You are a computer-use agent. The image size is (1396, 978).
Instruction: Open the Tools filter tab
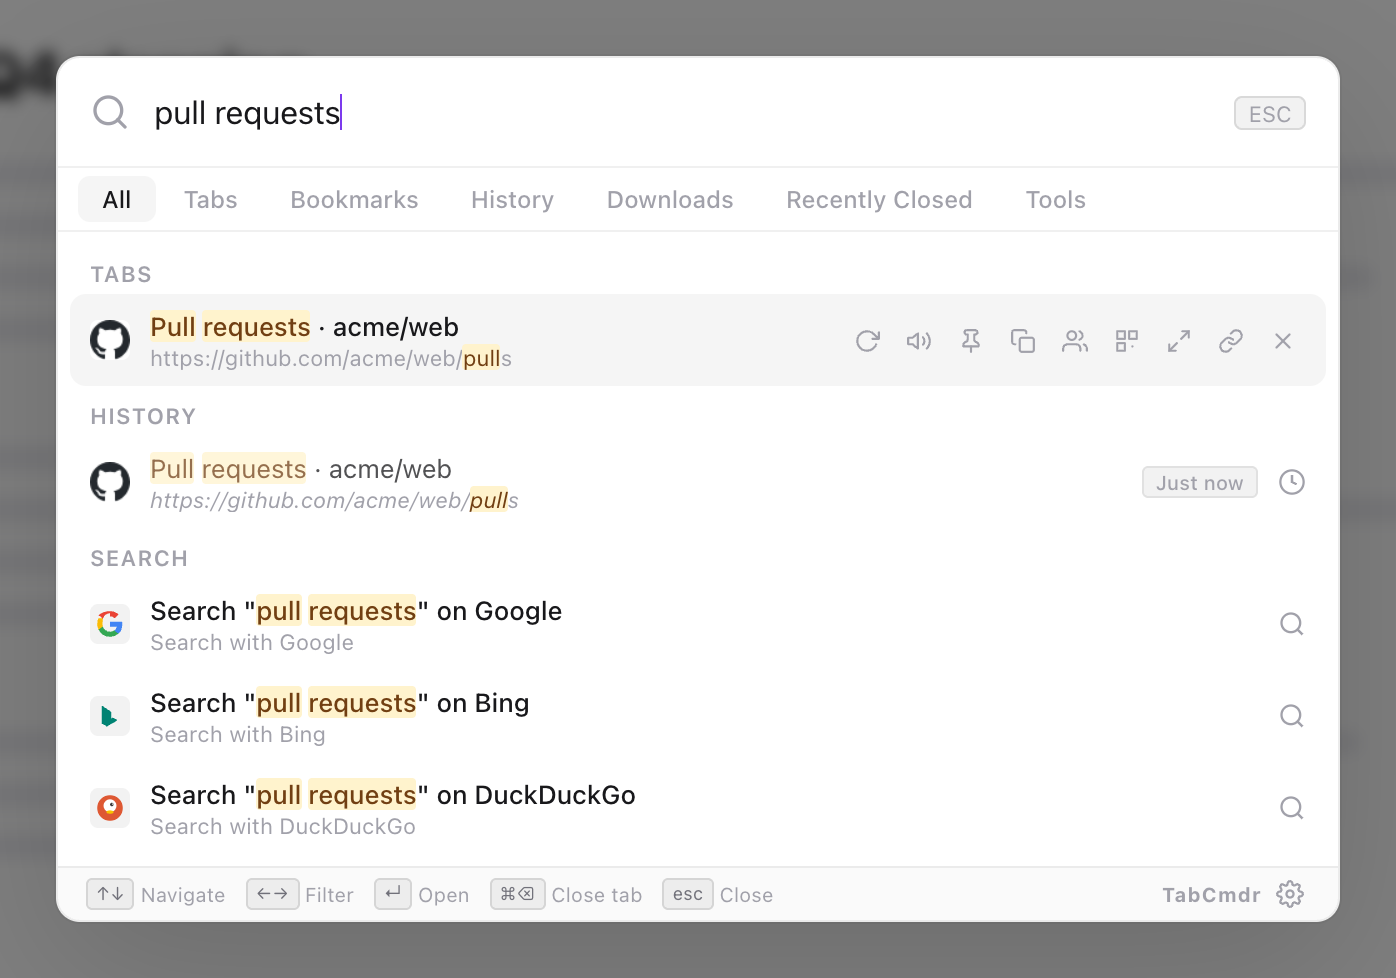pyautogui.click(x=1056, y=200)
